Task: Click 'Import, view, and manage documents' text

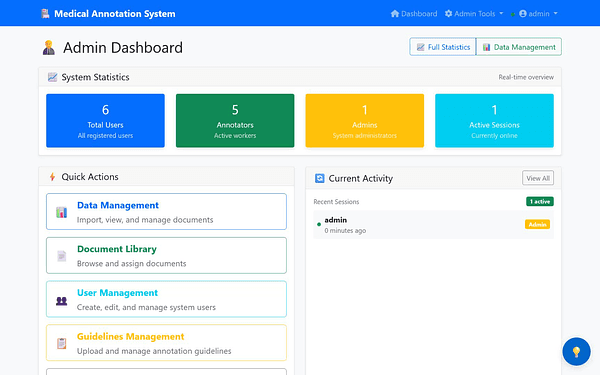Action: point(145,220)
